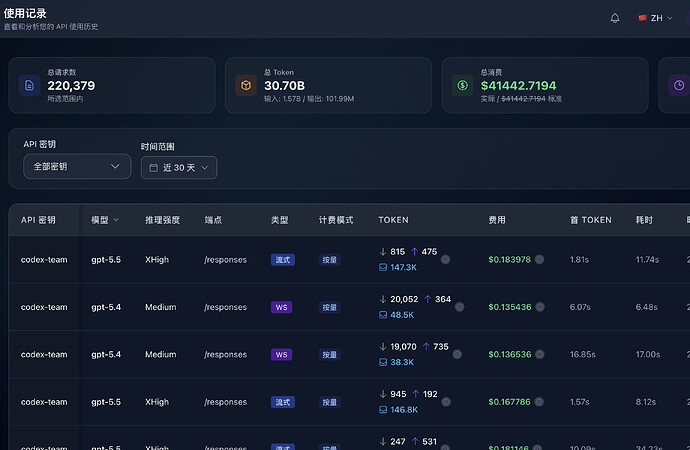Click the cache icon next to 146.8K
Screen dimensions: 690x450
(x=383, y=410)
